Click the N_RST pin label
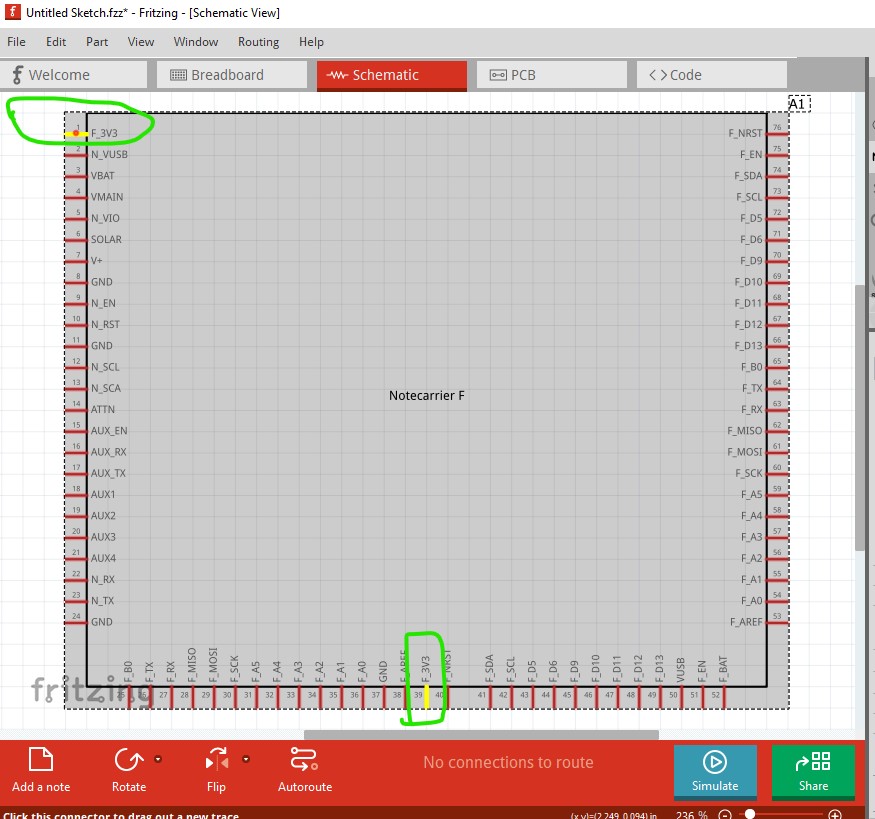The image size is (875, 819). pos(105,324)
